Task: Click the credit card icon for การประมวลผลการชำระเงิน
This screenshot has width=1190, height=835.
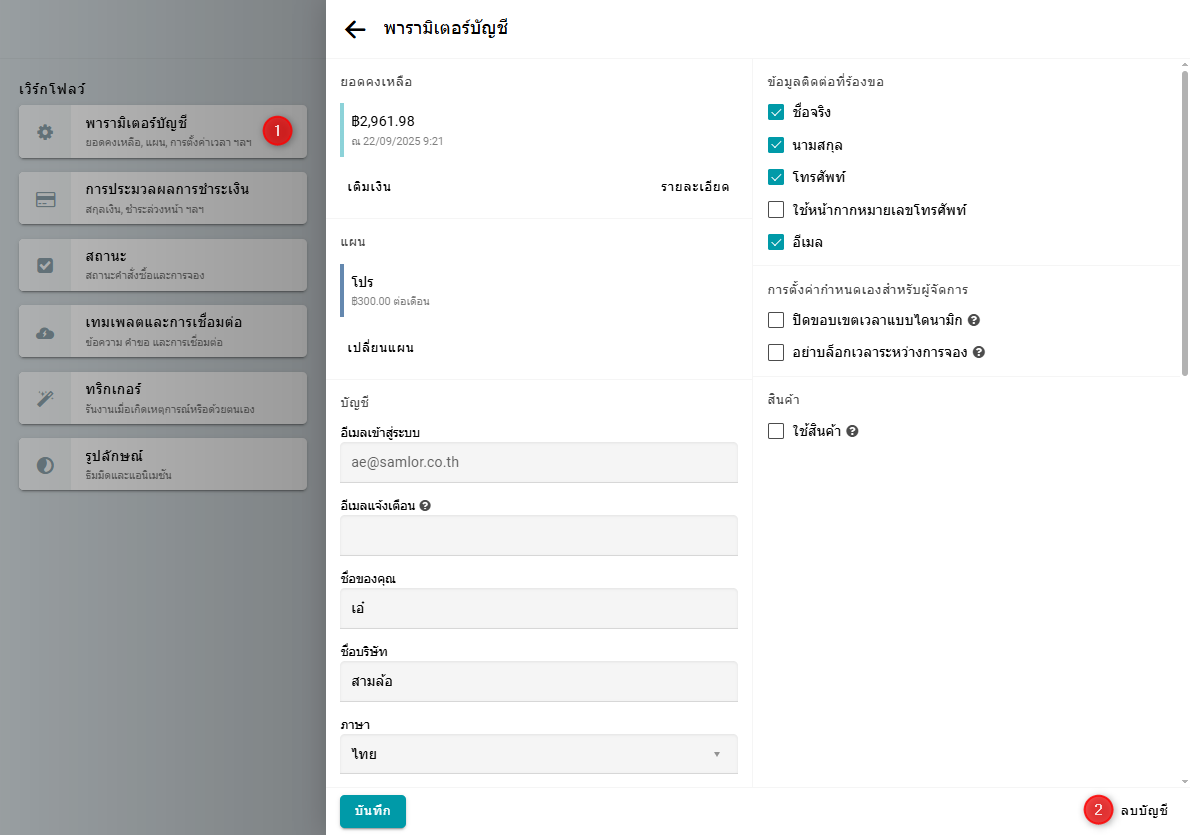Action: (45, 199)
